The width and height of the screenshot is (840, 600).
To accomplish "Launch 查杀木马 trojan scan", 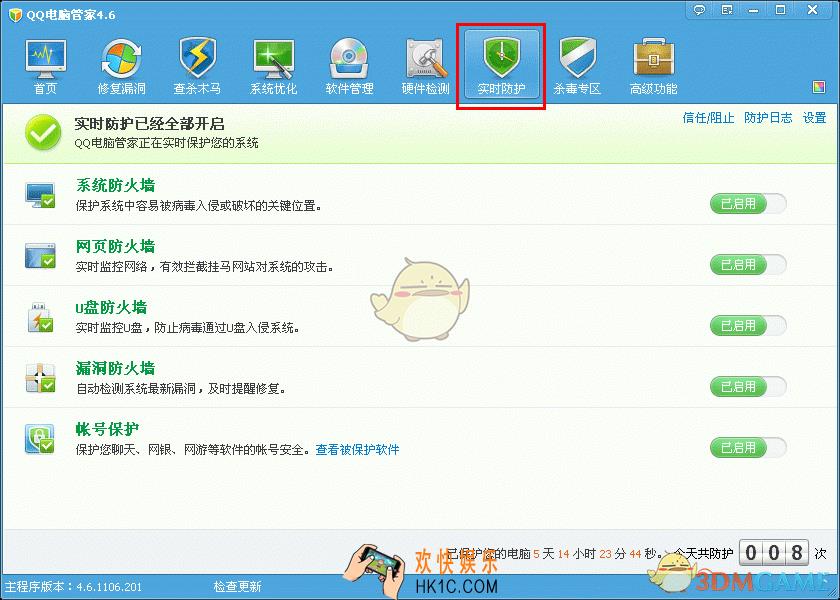I will click(x=197, y=66).
